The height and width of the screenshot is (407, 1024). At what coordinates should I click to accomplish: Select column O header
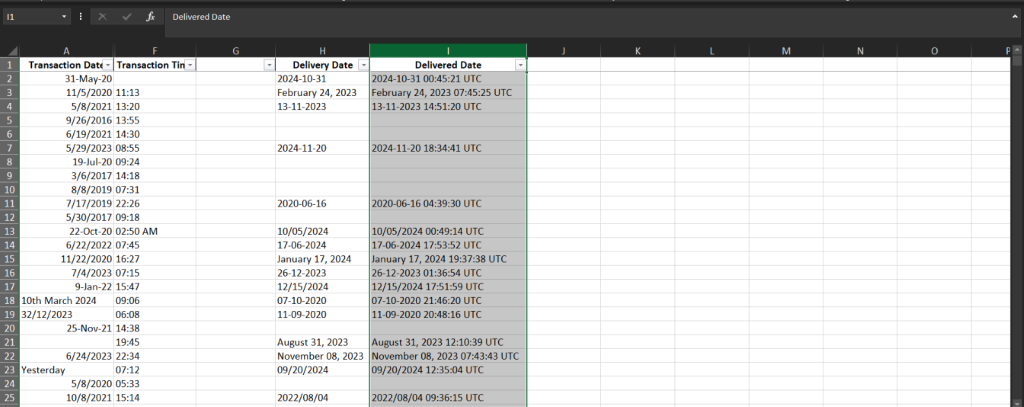pyautogui.click(x=935, y=51)
